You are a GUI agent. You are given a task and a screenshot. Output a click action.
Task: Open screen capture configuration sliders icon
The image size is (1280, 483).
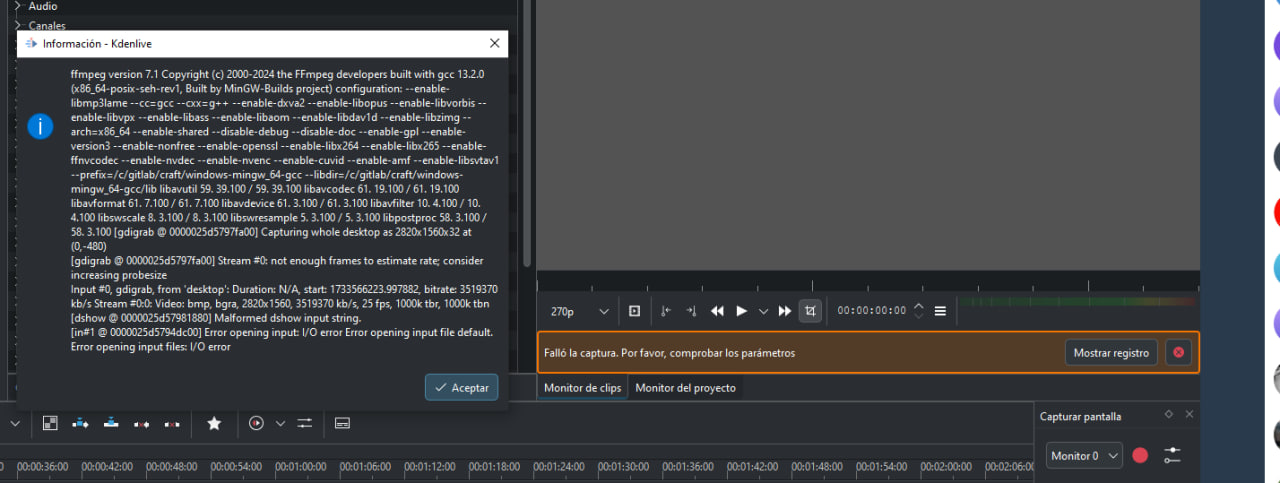click(1172, 455)
